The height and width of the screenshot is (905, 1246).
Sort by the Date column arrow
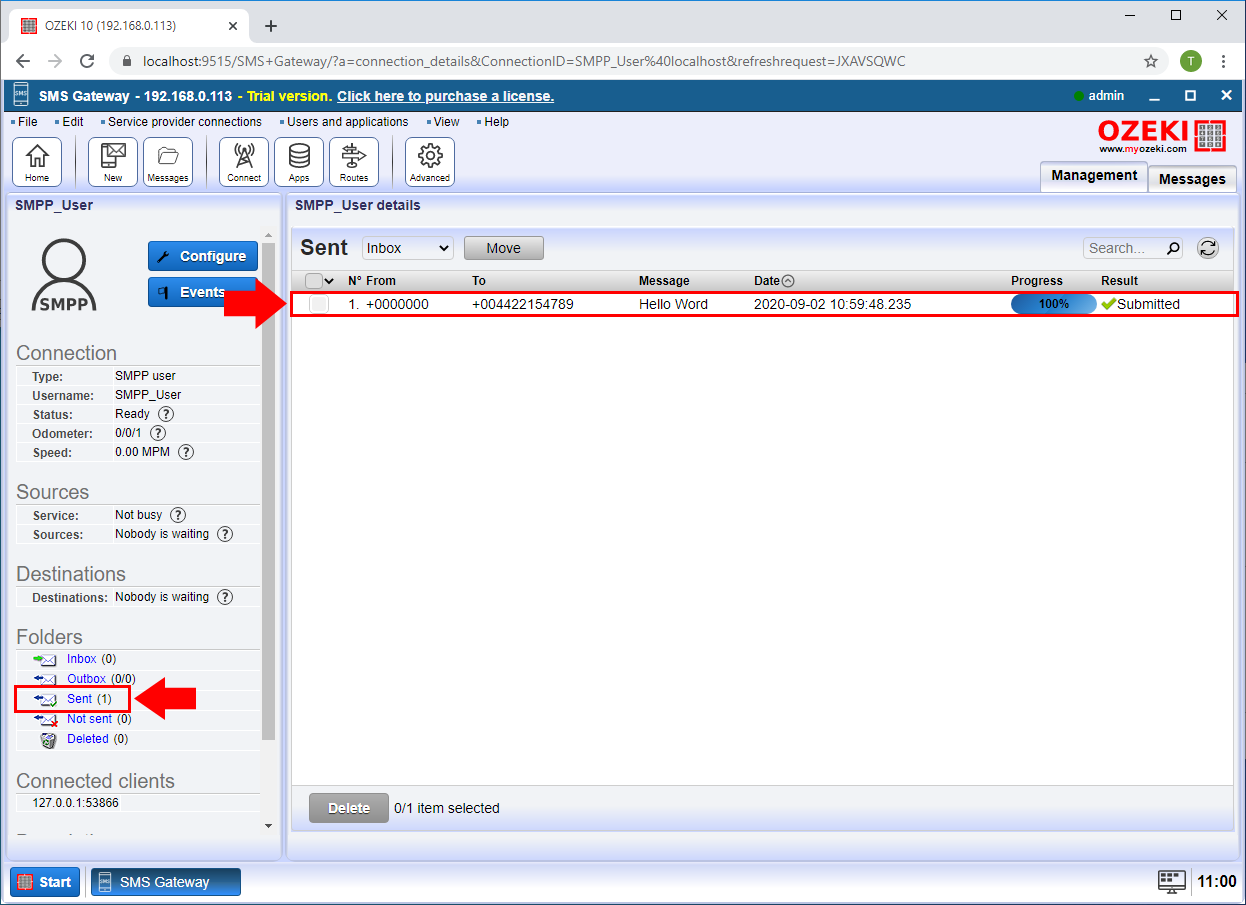788,281
